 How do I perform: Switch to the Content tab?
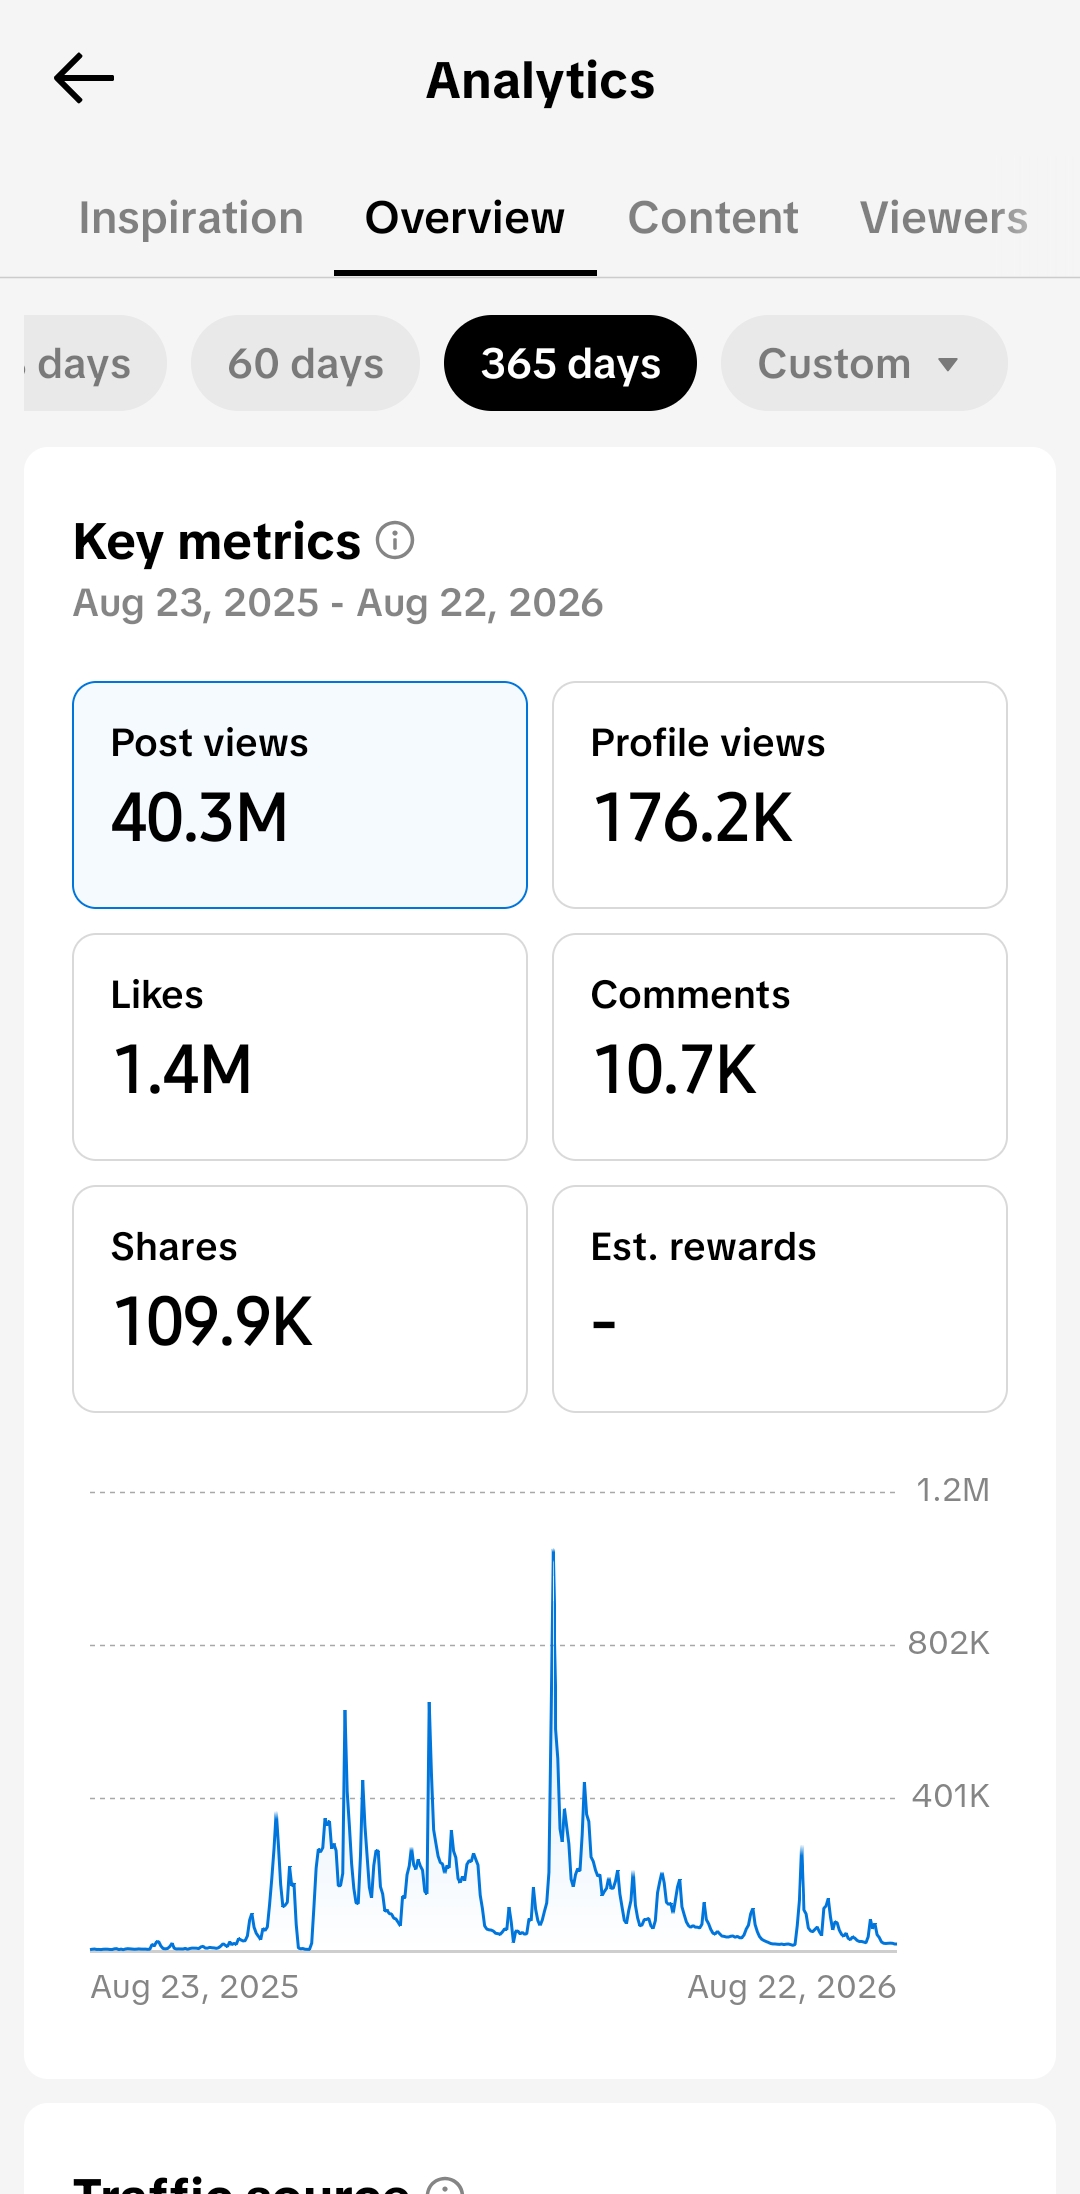(713, 218)
